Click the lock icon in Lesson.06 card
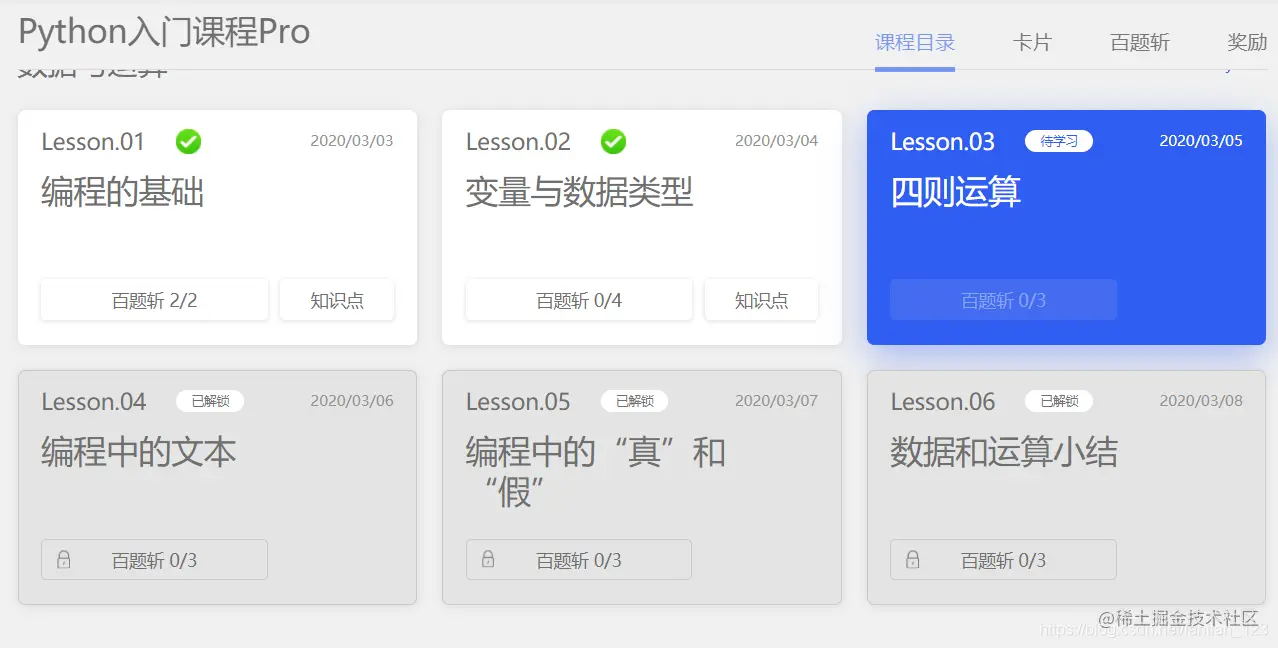Image resolution: width=1278 pixels, height=648 pixels. (x=913, y=559)
